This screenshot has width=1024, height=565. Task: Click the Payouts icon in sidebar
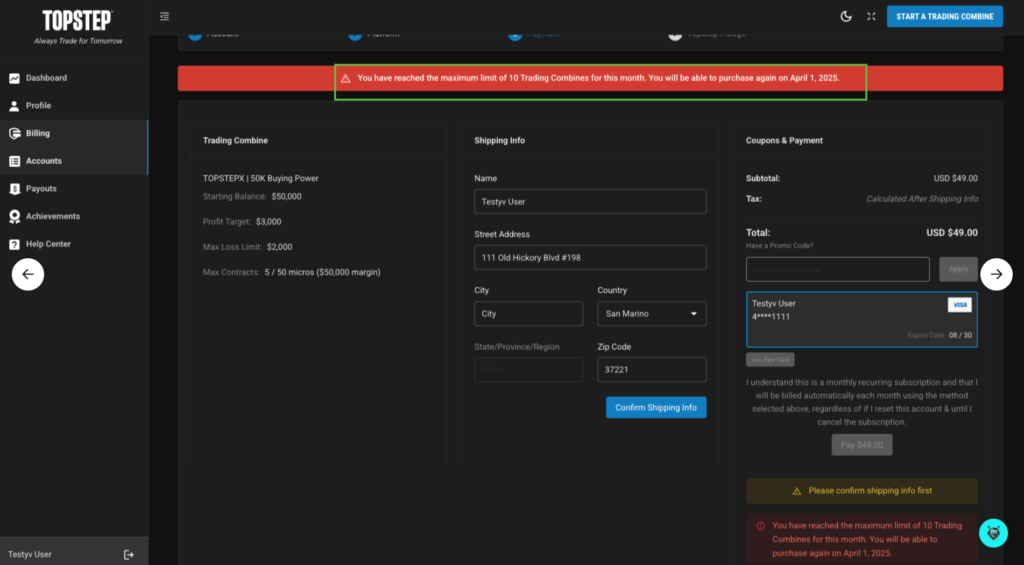(x=14, y=189)
